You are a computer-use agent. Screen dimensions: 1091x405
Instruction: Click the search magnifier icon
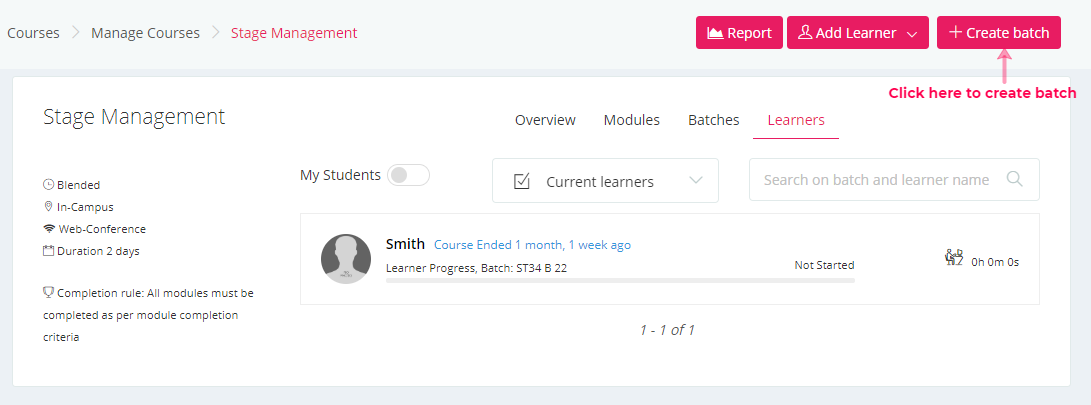(x=1014, y=180)
